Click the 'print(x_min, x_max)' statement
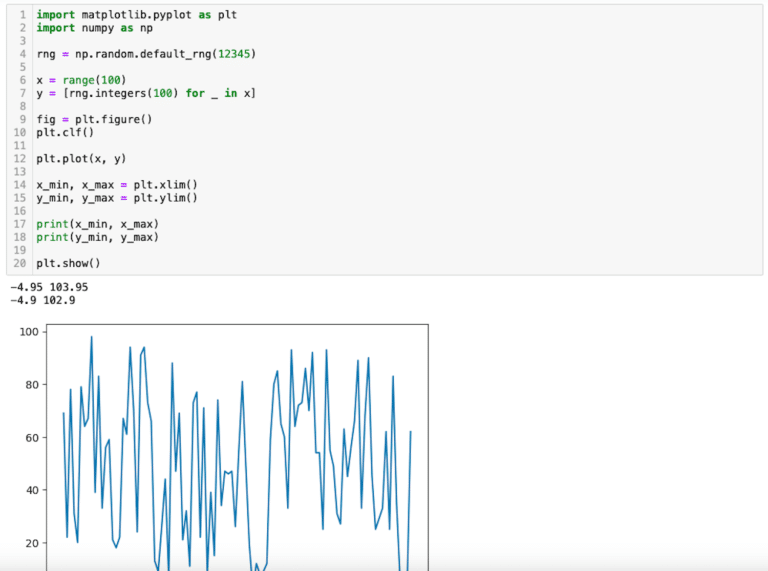The height and width of the screenshot is (571, 768). [x=97, y=224]
